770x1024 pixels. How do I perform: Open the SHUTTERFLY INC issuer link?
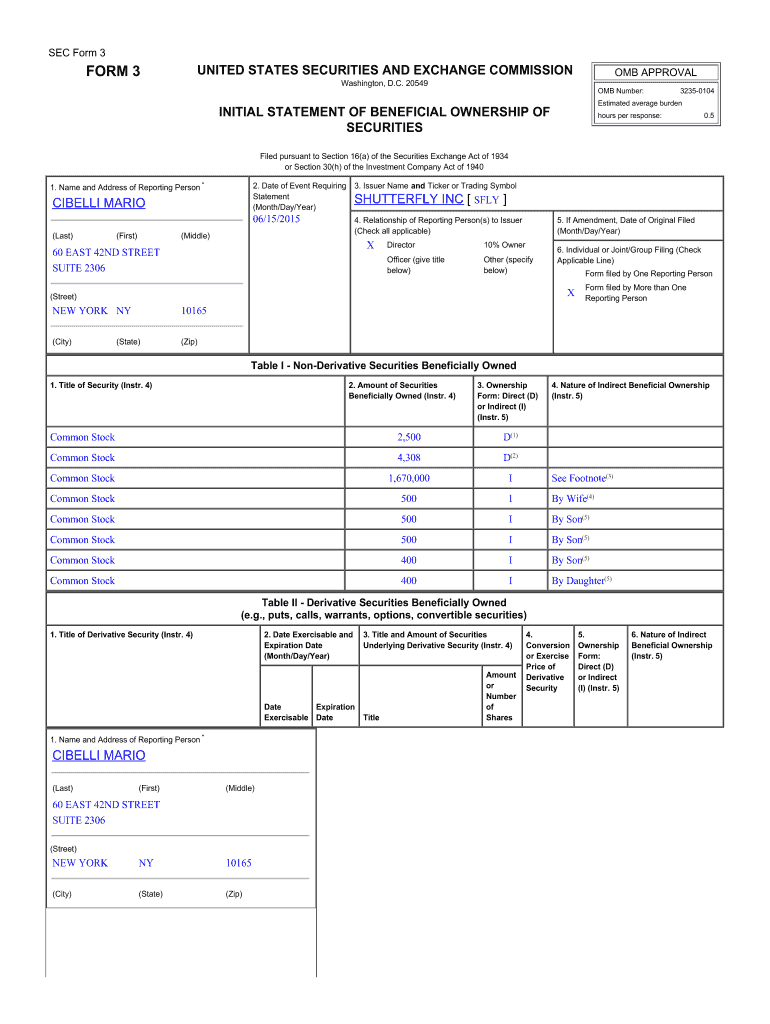pos(409,199)
